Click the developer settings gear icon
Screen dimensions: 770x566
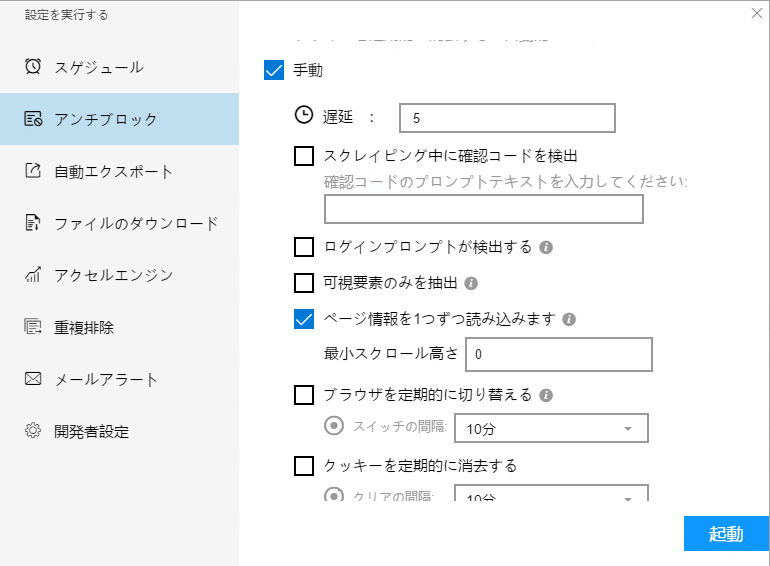tap(33, 431)
